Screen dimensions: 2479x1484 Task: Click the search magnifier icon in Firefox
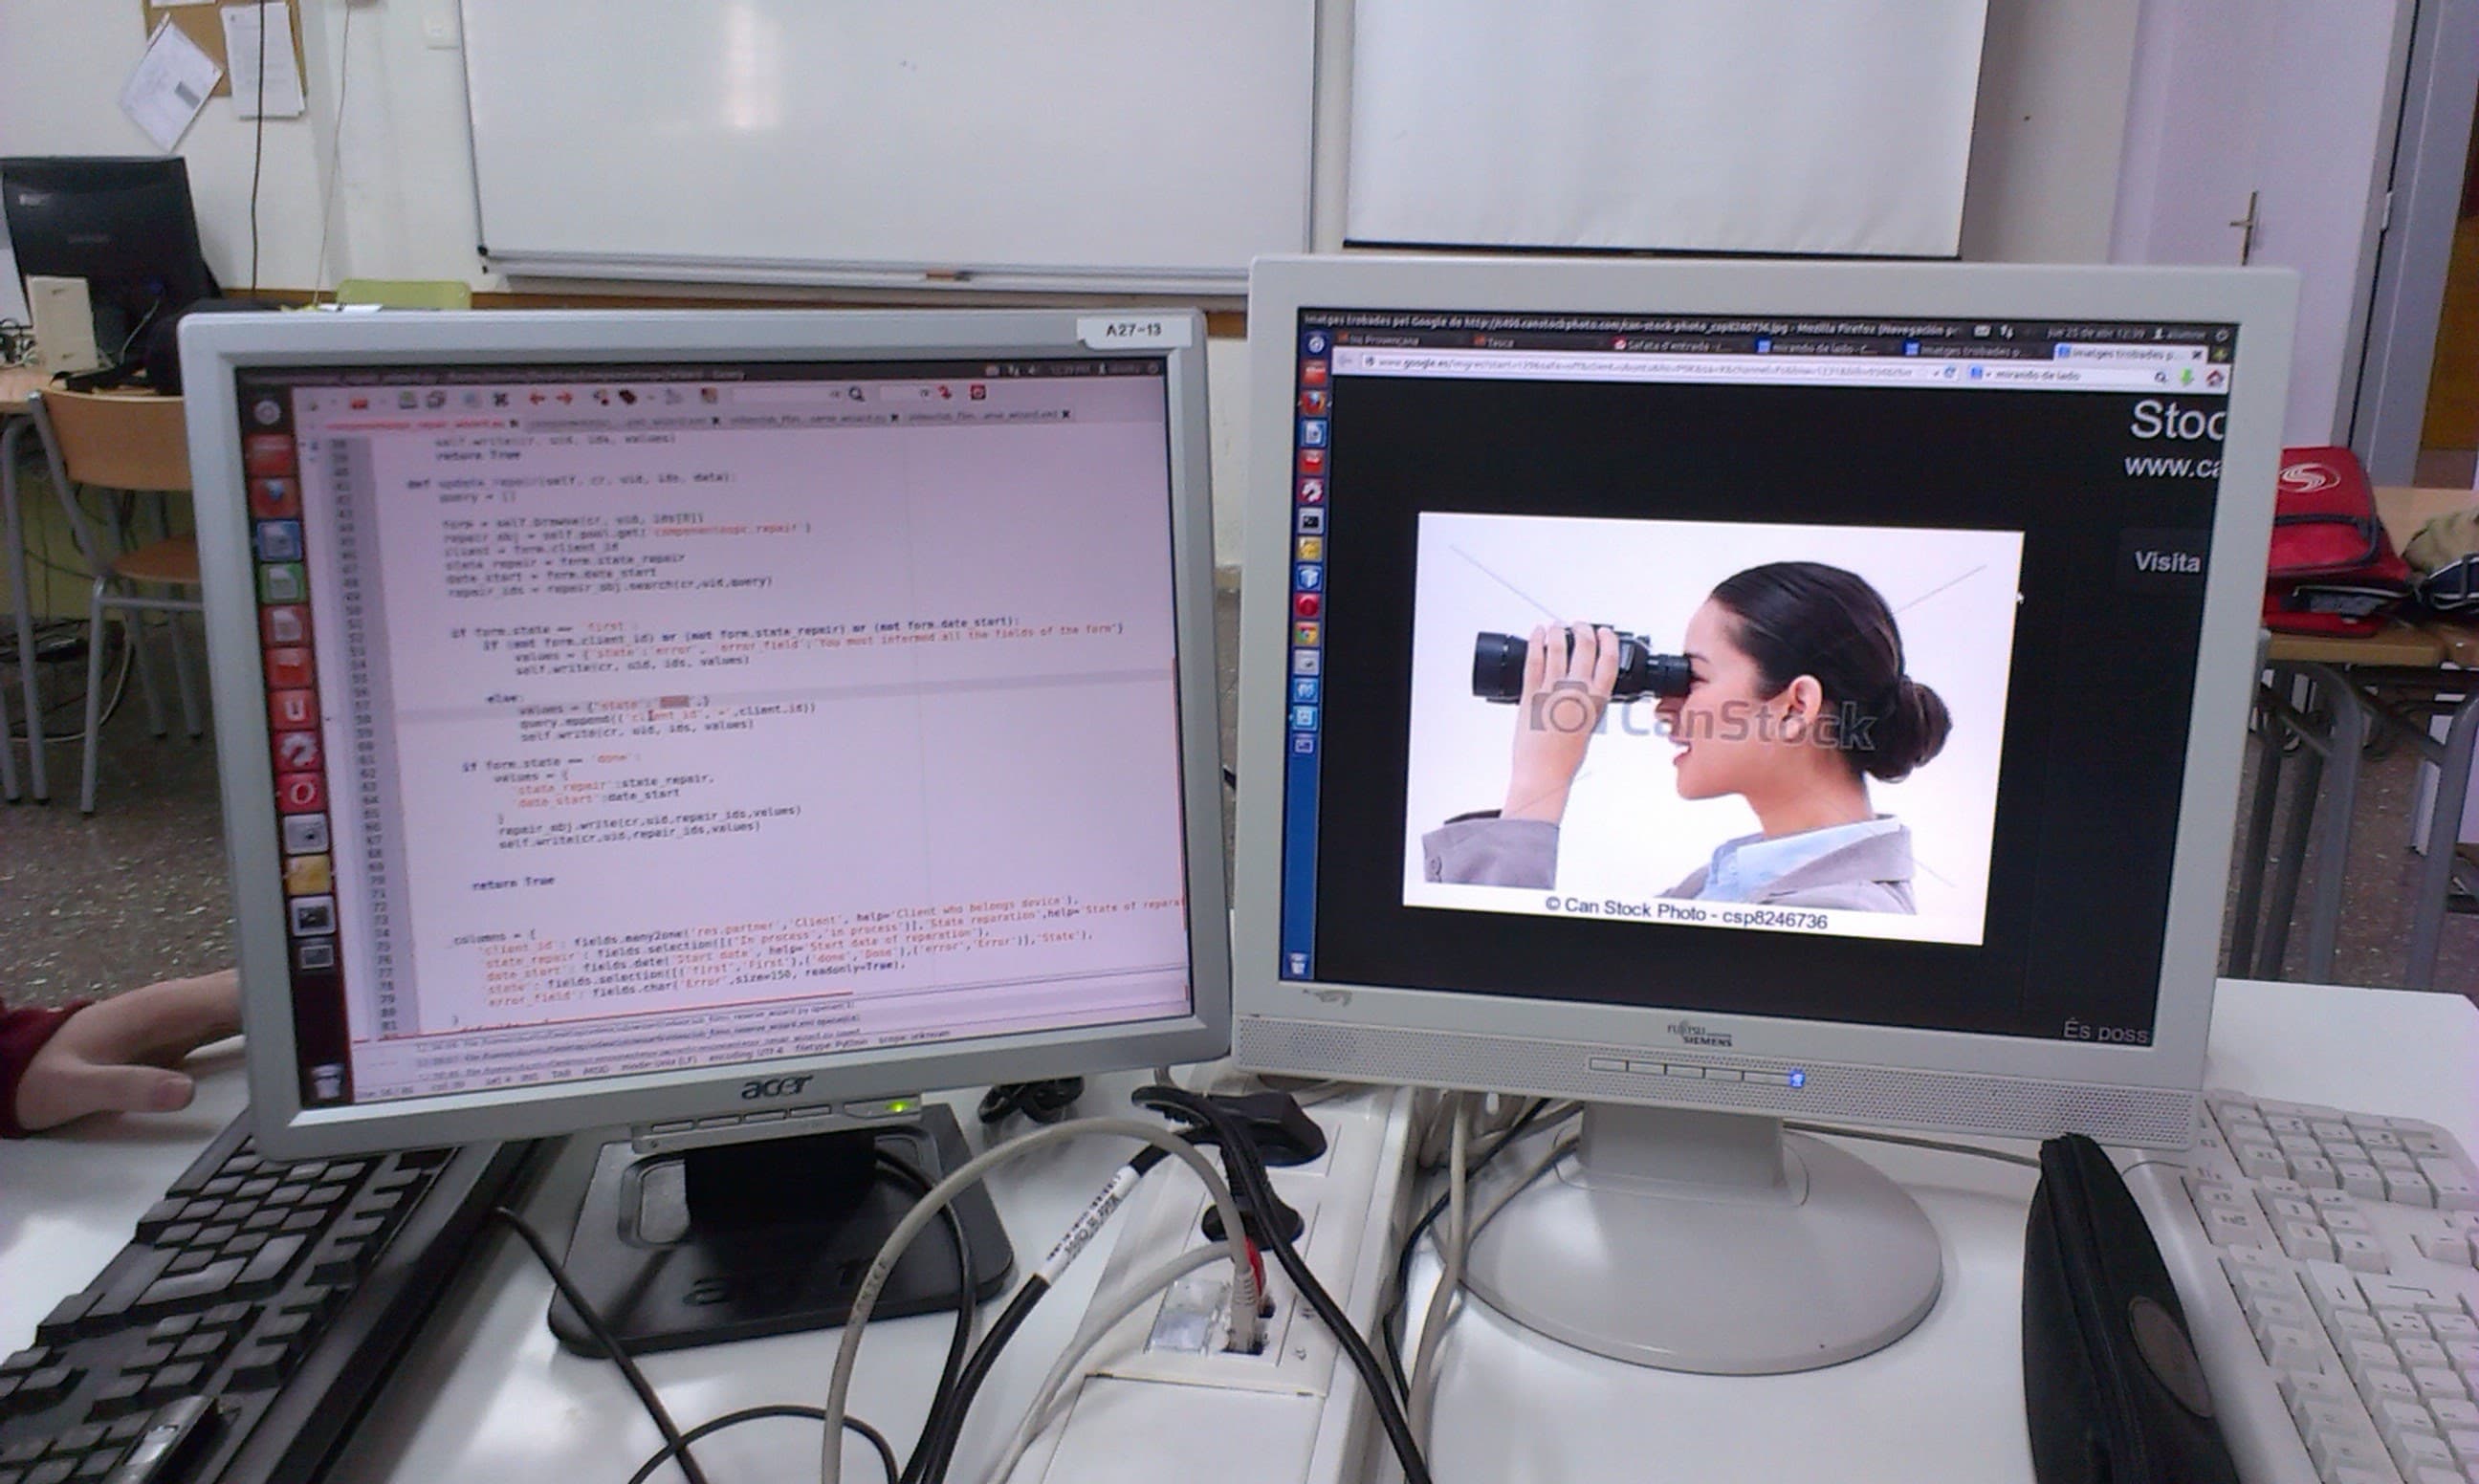tap(2161, 378)
